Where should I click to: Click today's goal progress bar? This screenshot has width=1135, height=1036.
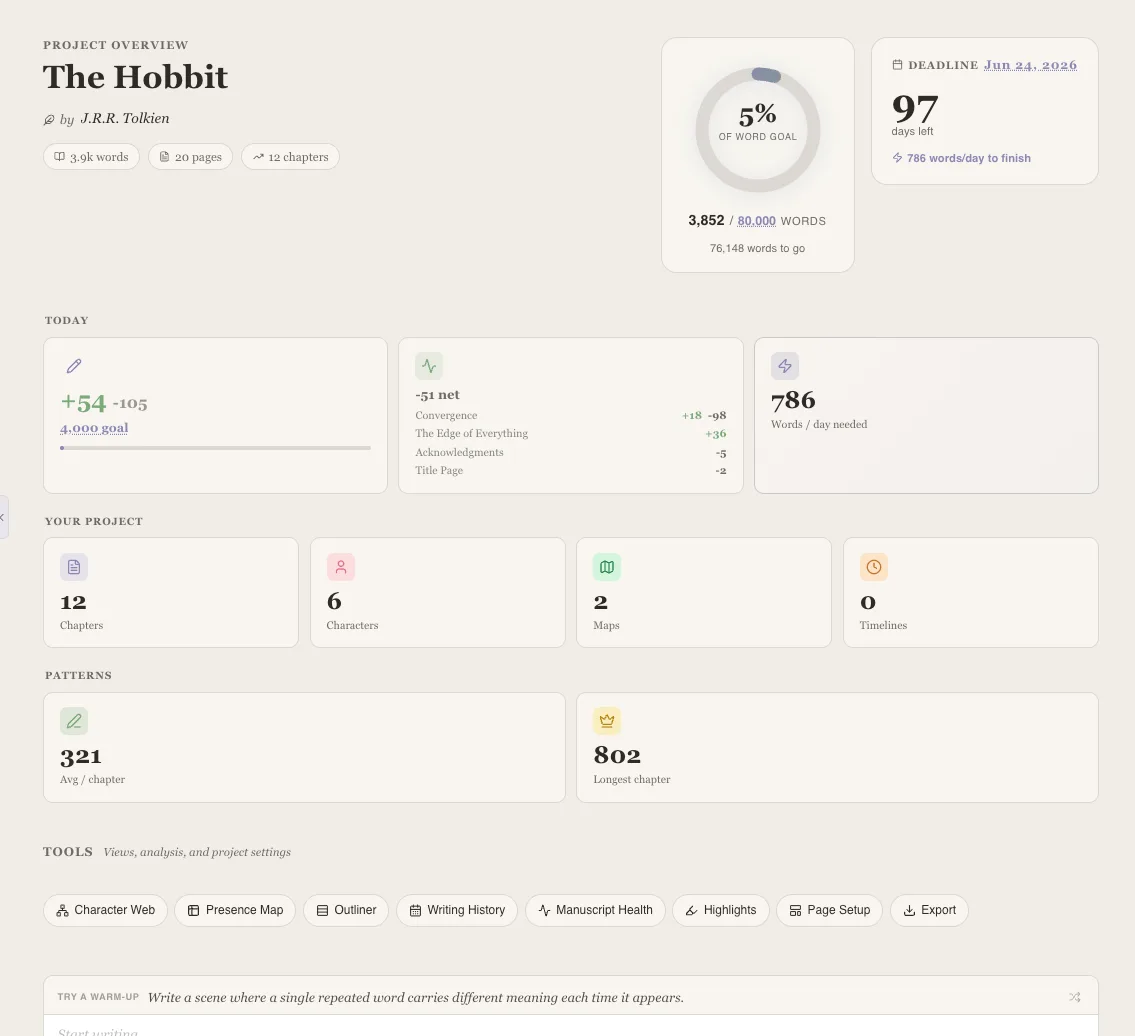click(x=215, y=448)
